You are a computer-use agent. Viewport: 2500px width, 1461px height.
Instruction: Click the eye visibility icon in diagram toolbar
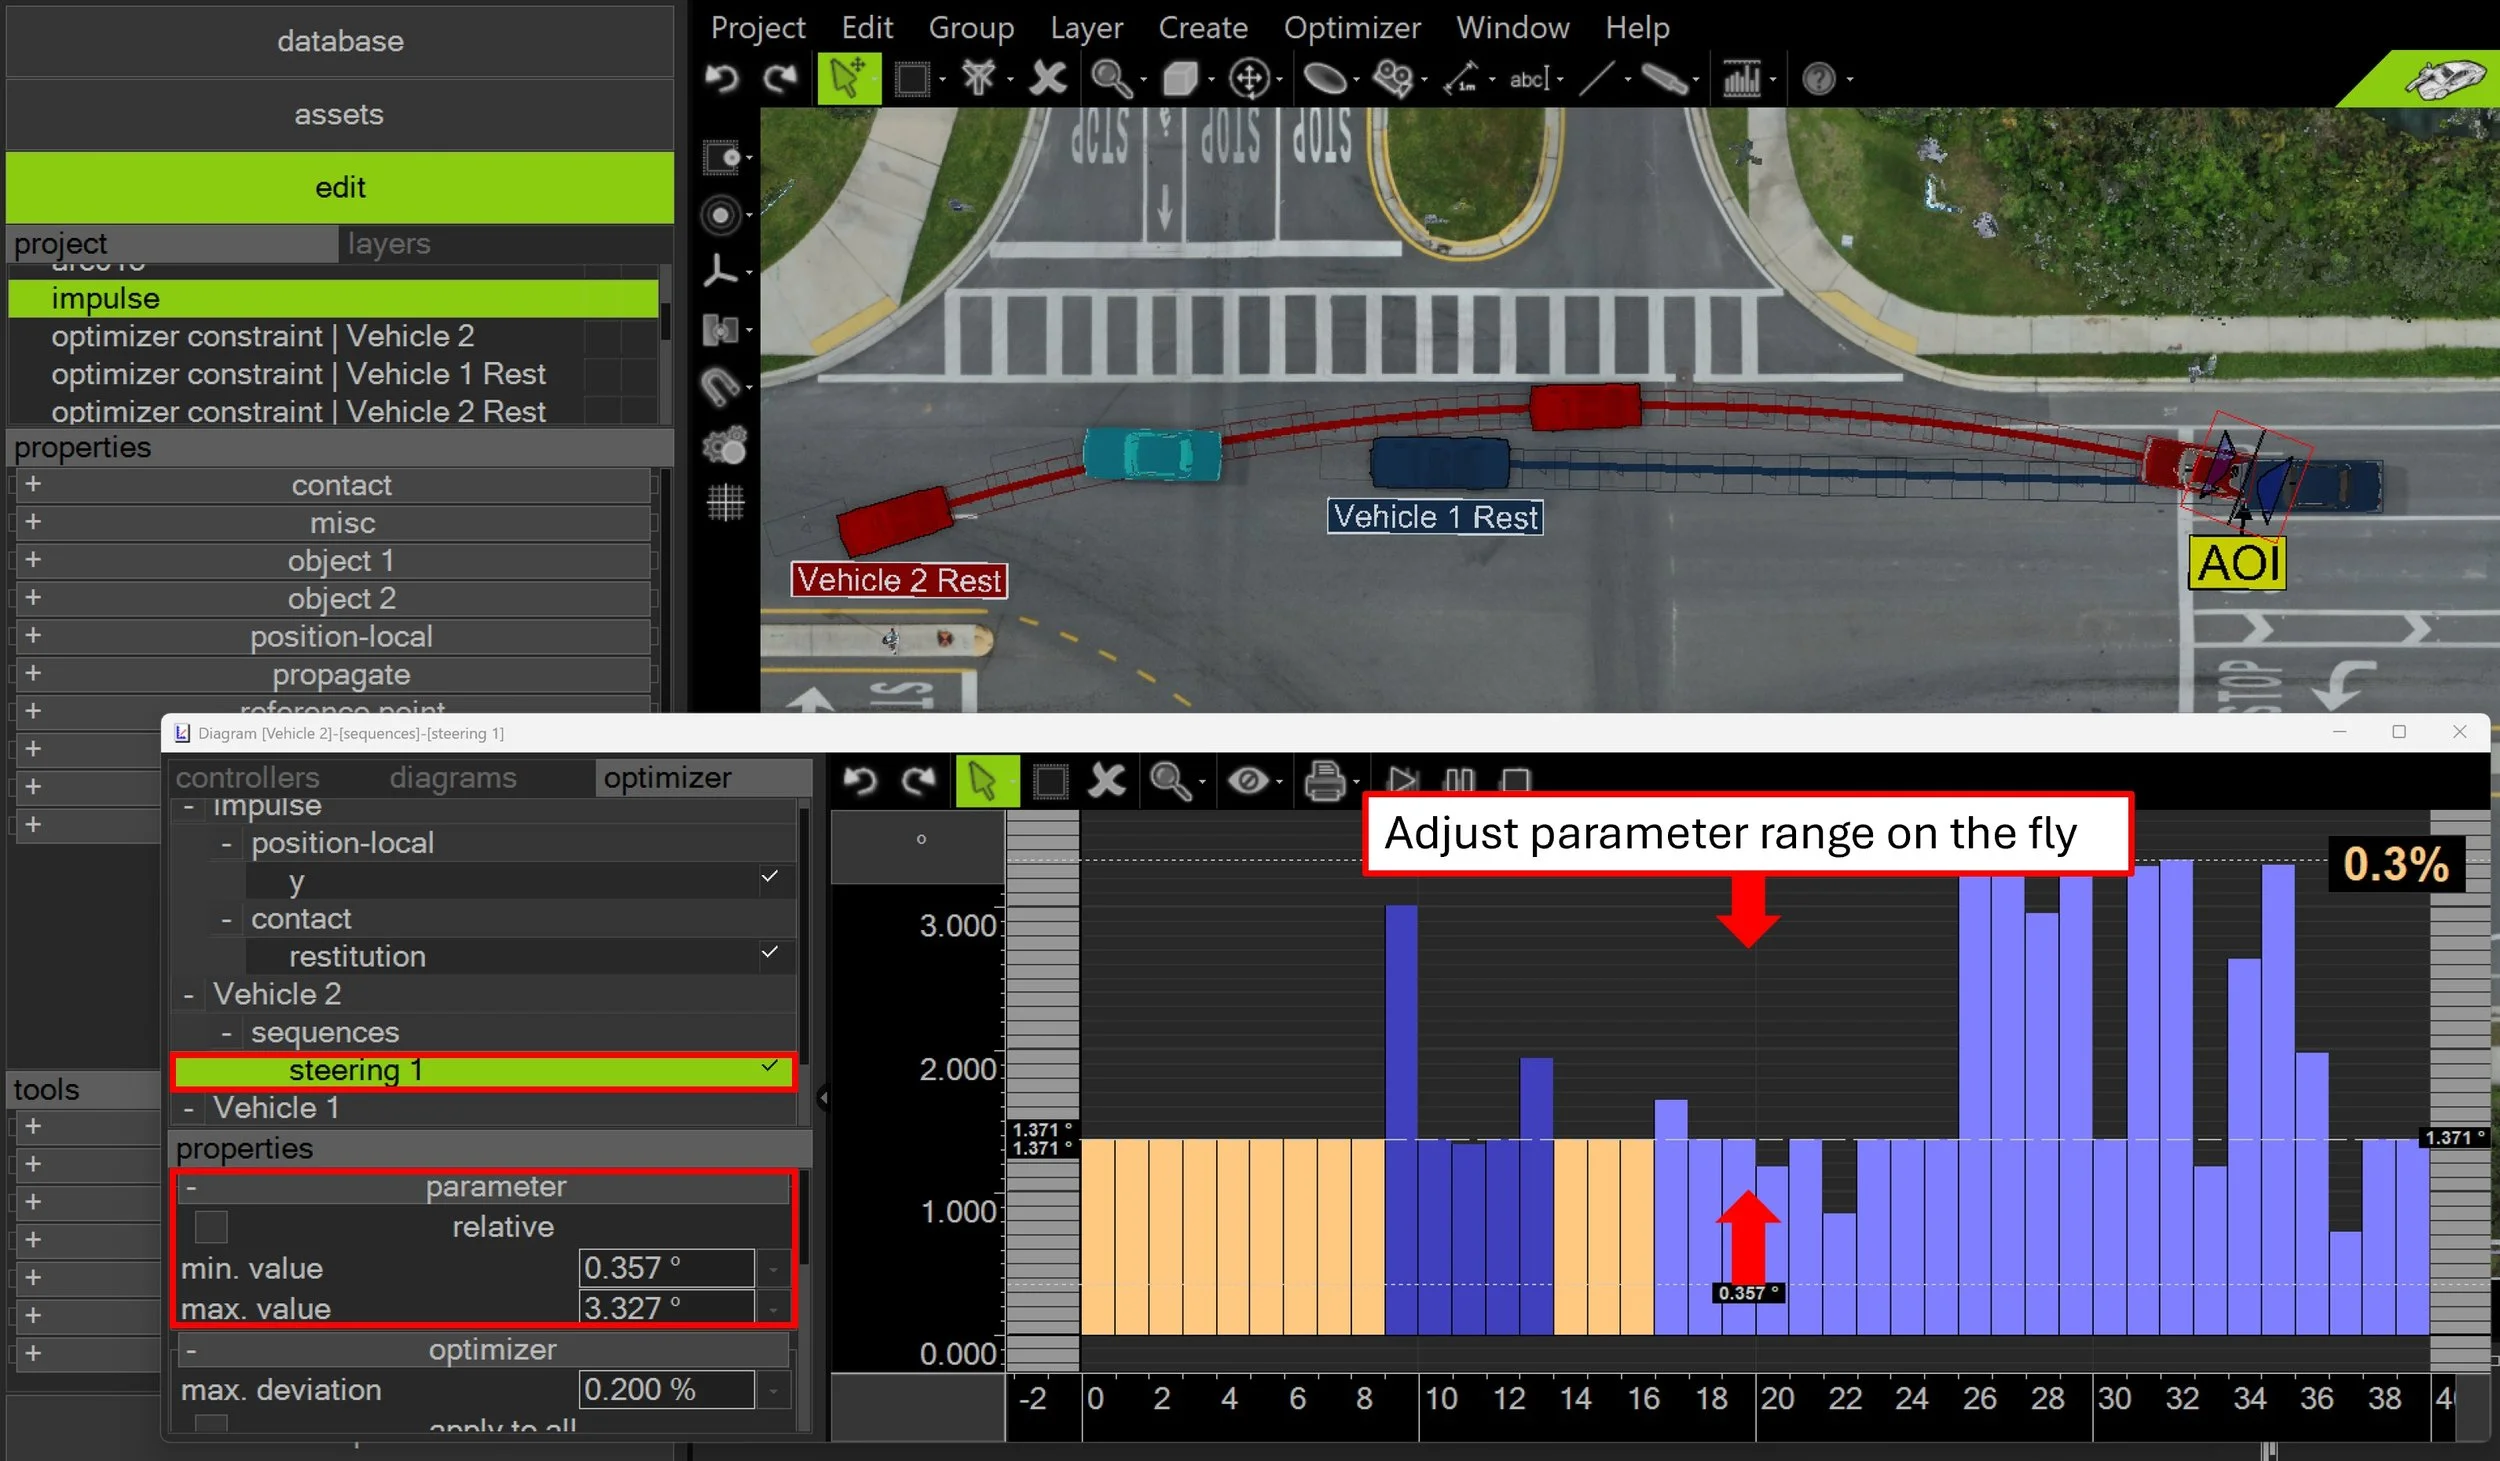(1248, 781)
